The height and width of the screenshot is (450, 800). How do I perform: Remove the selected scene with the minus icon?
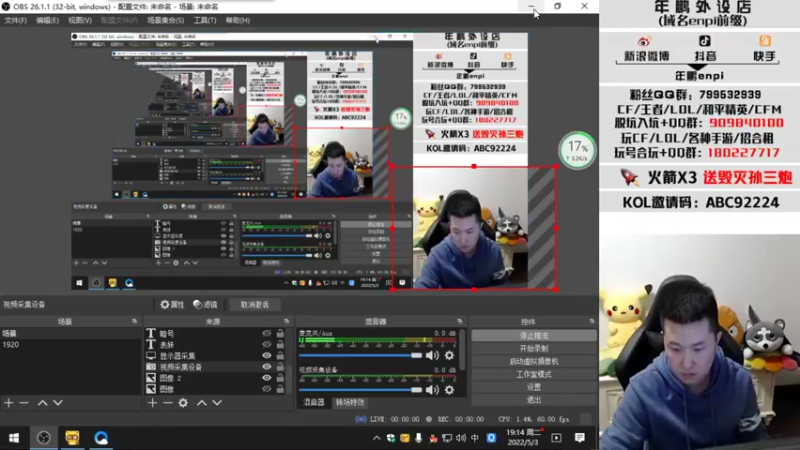coord(24,403)
